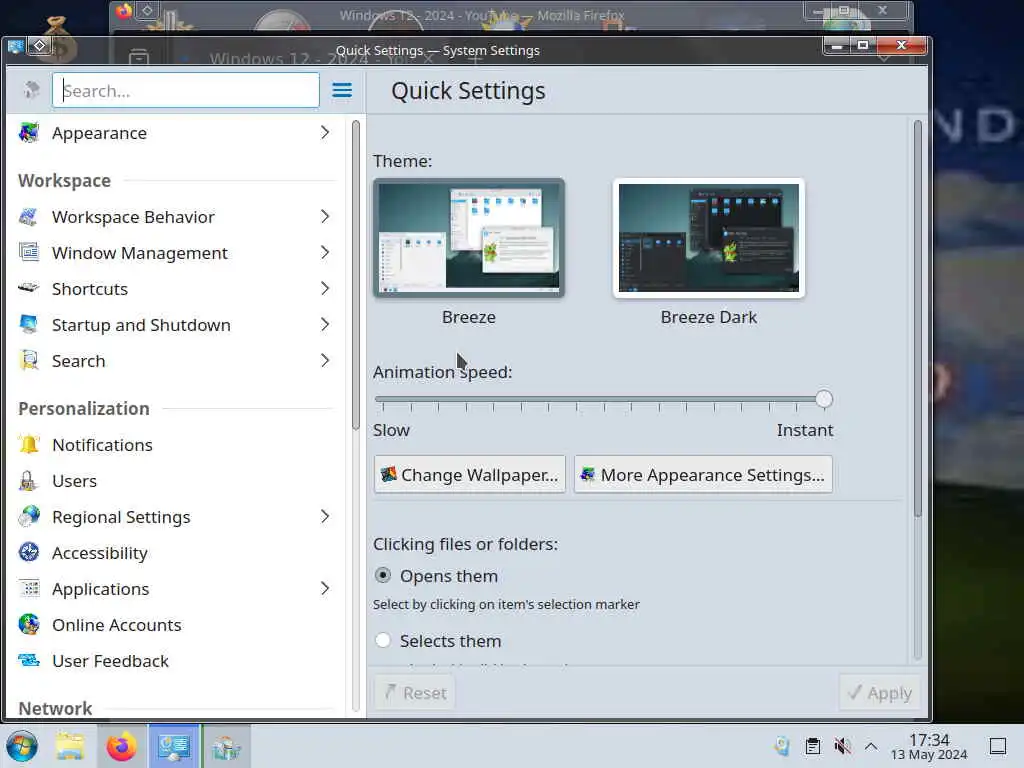The height and width of the screenshot is (768, 1024).
Task: Choose the Breeze theme thumbnail
Action: 469,238
